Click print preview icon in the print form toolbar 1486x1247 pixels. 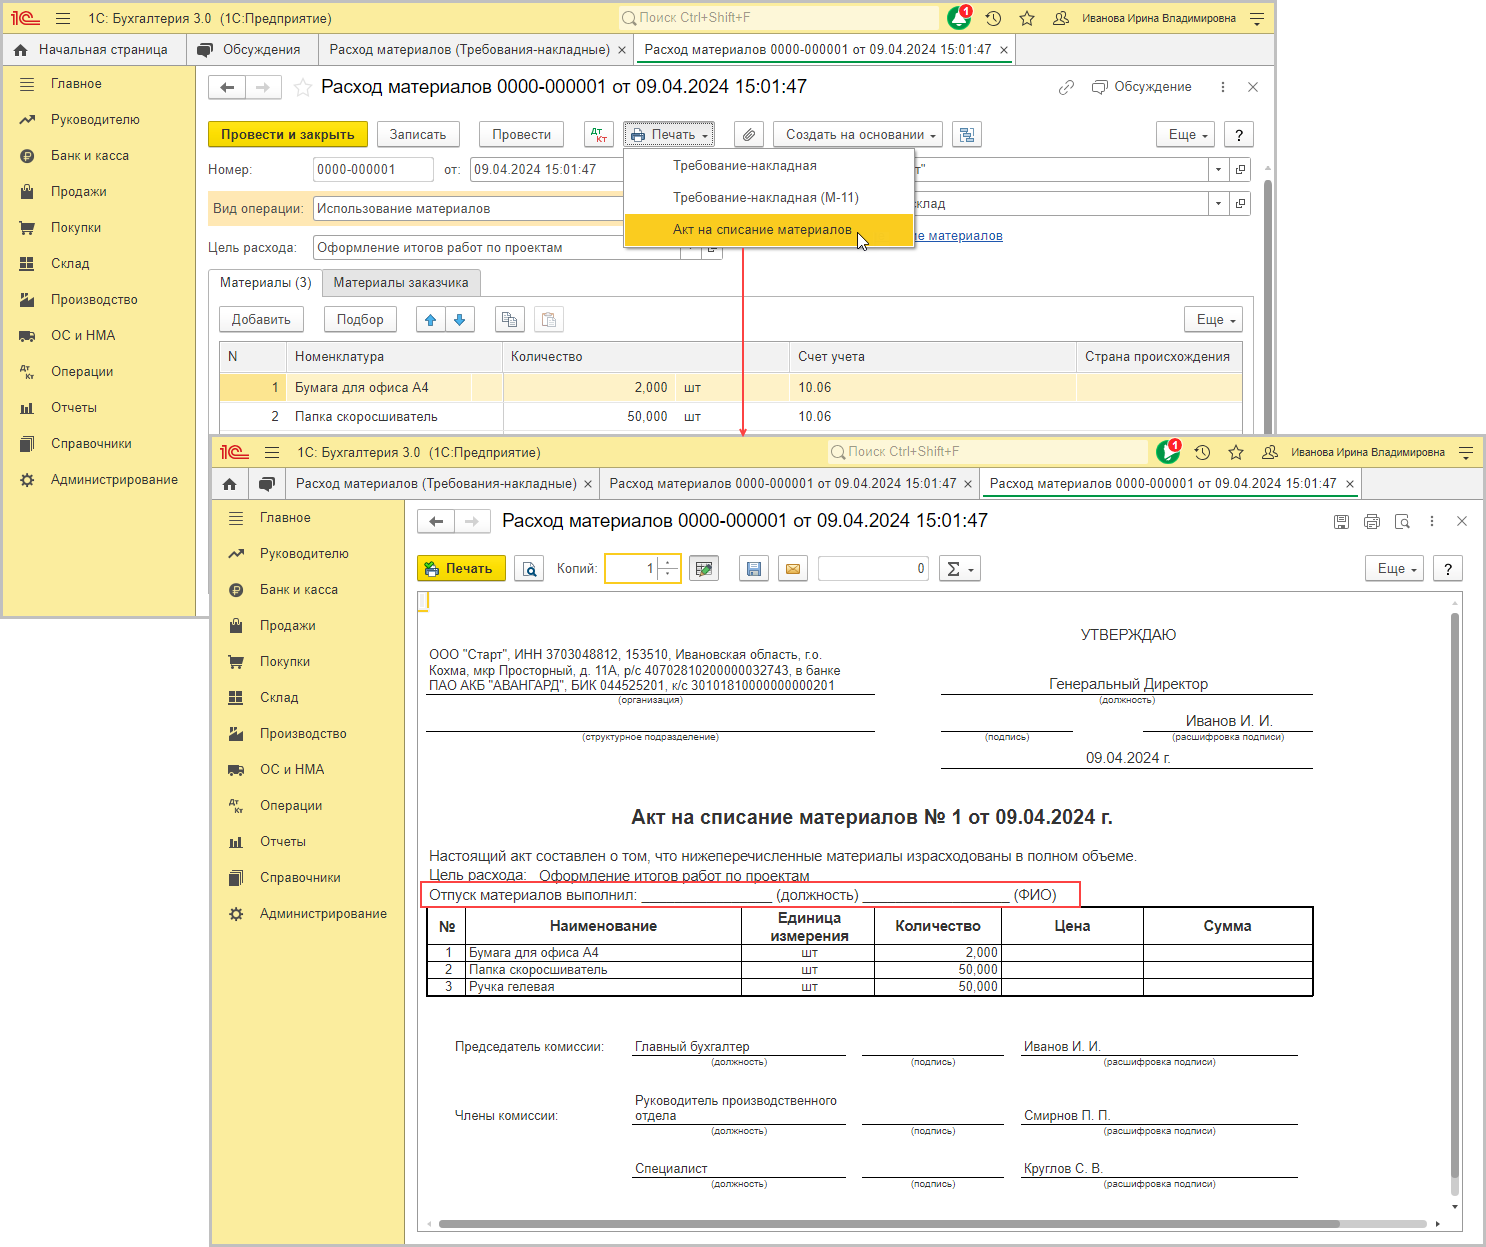(529, 568)
